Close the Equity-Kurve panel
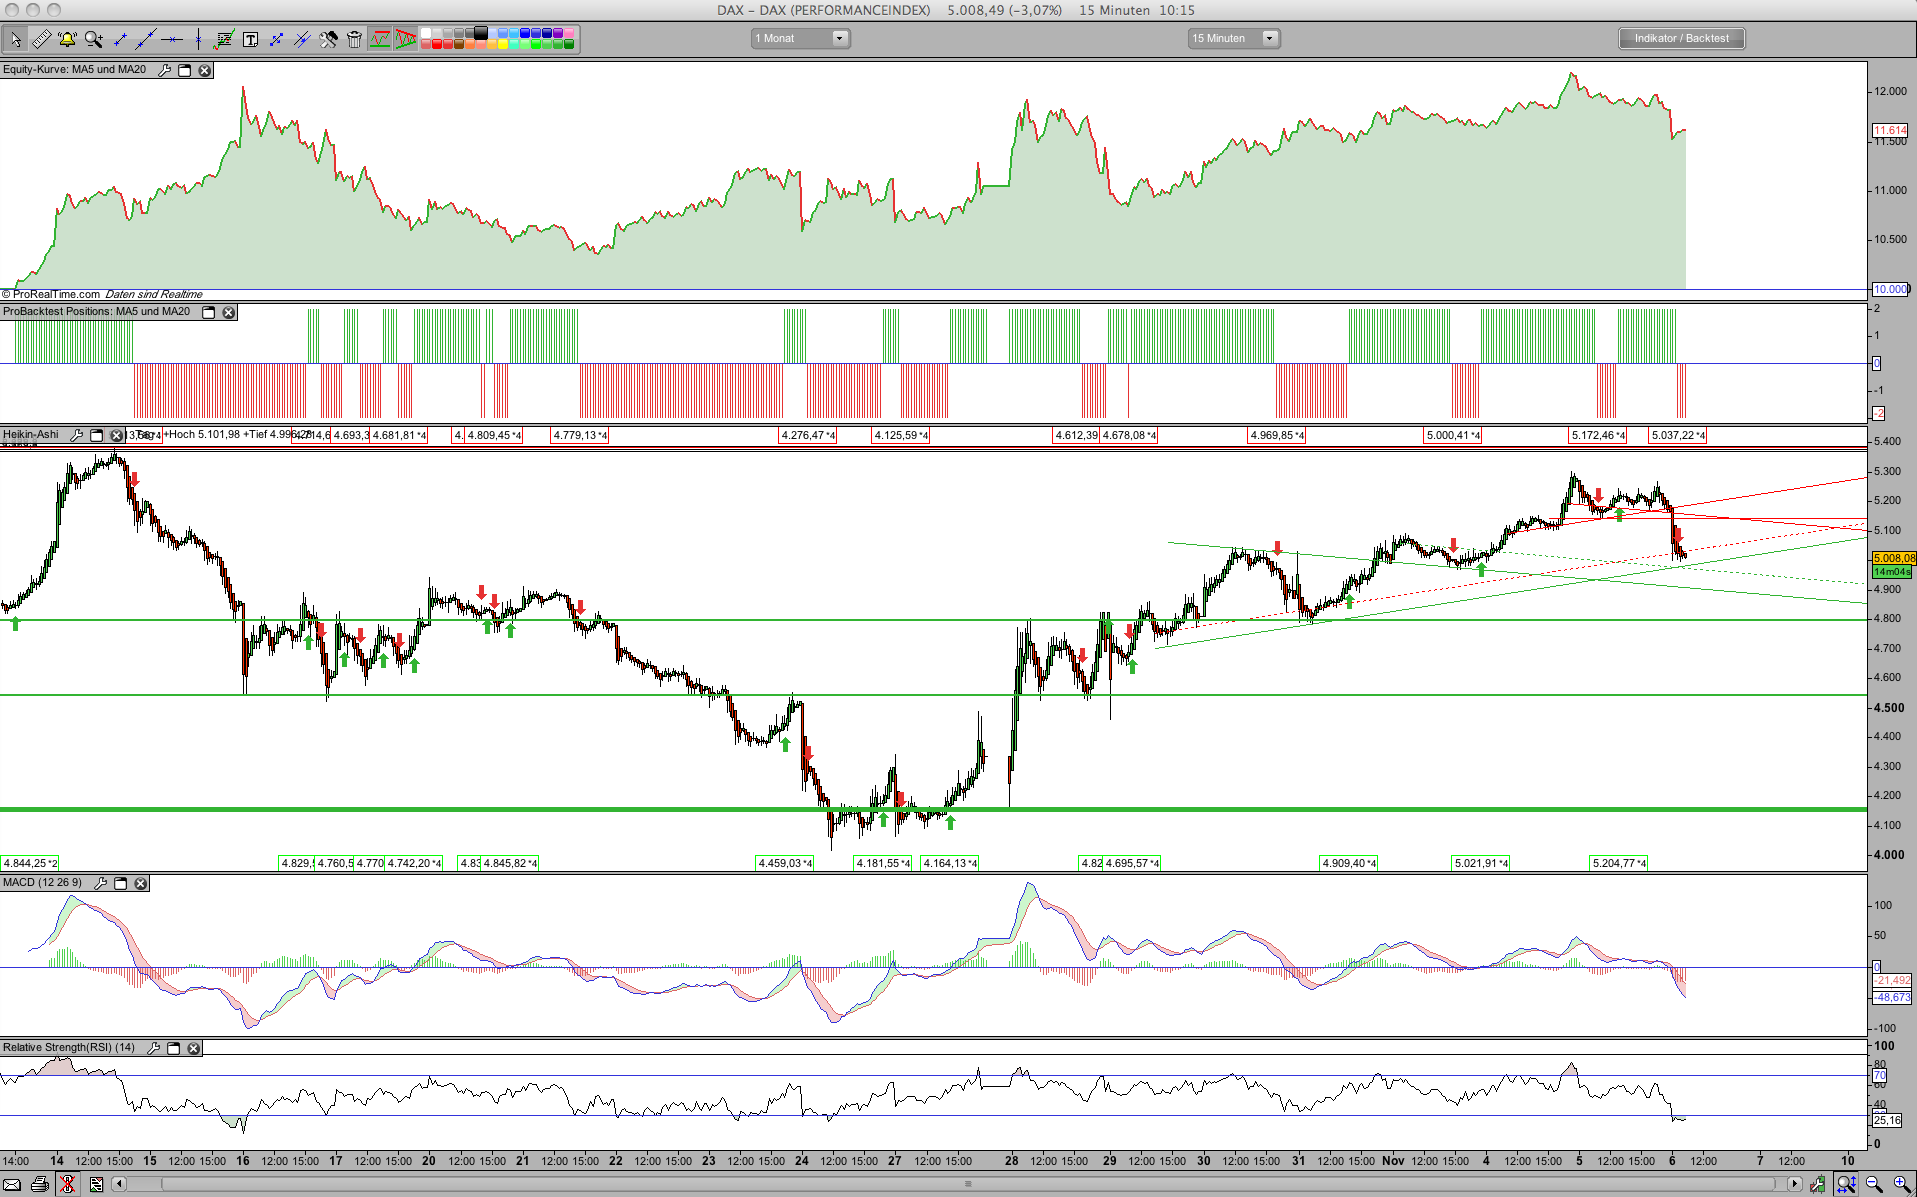 coord(205,70)
